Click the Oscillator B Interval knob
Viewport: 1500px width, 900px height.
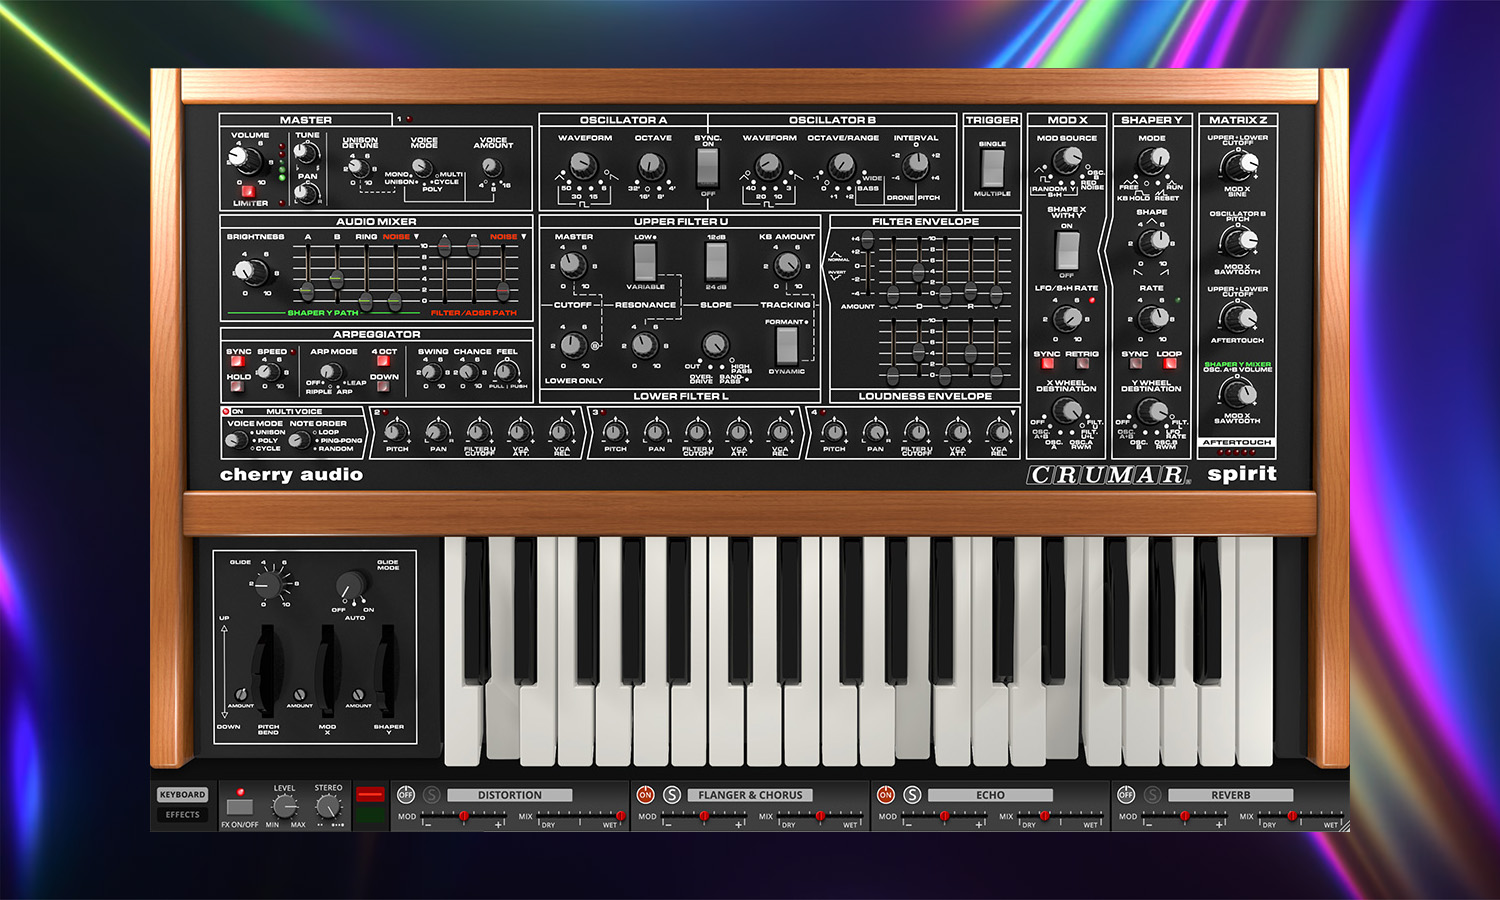pos(916,164)
